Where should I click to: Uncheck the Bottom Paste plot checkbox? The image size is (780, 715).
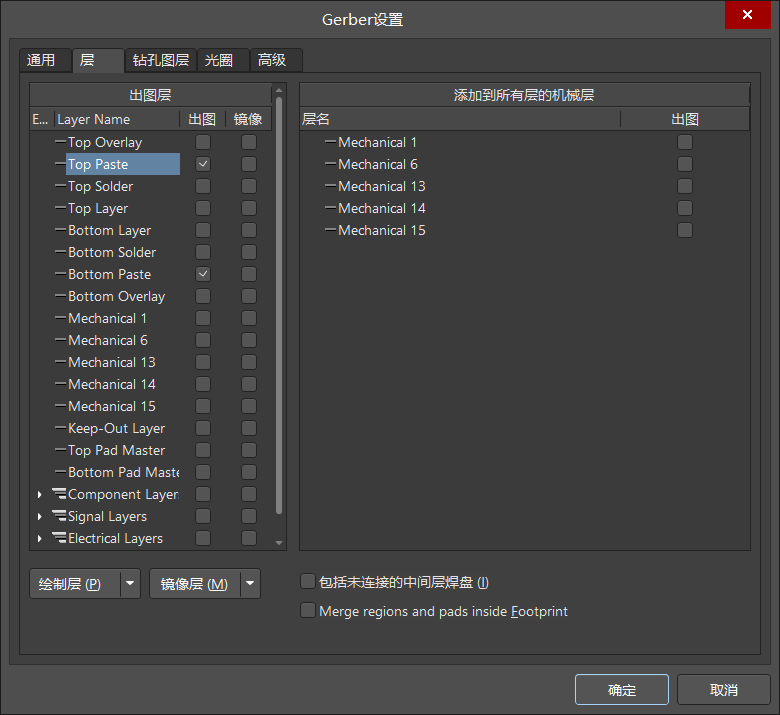pos(203,274)
